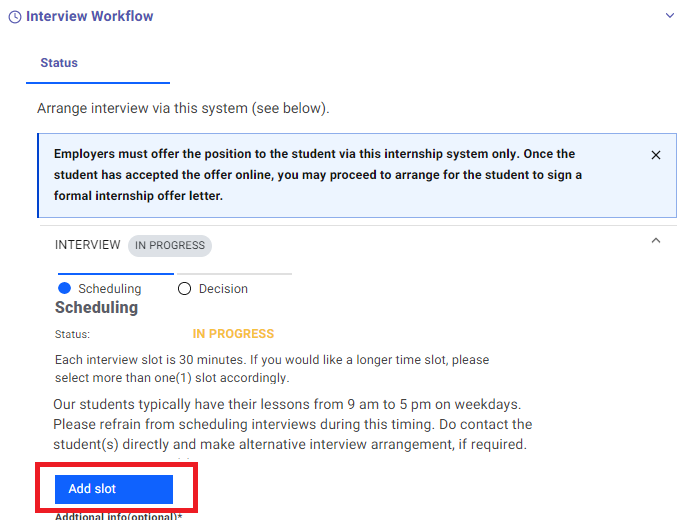Image resolution: width=683 pixels, height=520 pixels.
Task: Click the Add slot button
Action: 114,489
